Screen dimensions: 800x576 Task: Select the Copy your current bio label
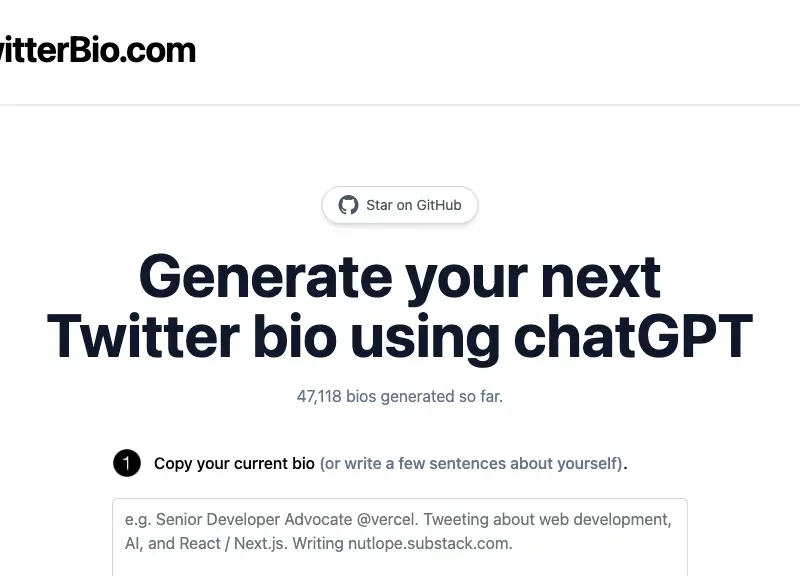pyautogui.click(x=232, y=463)
